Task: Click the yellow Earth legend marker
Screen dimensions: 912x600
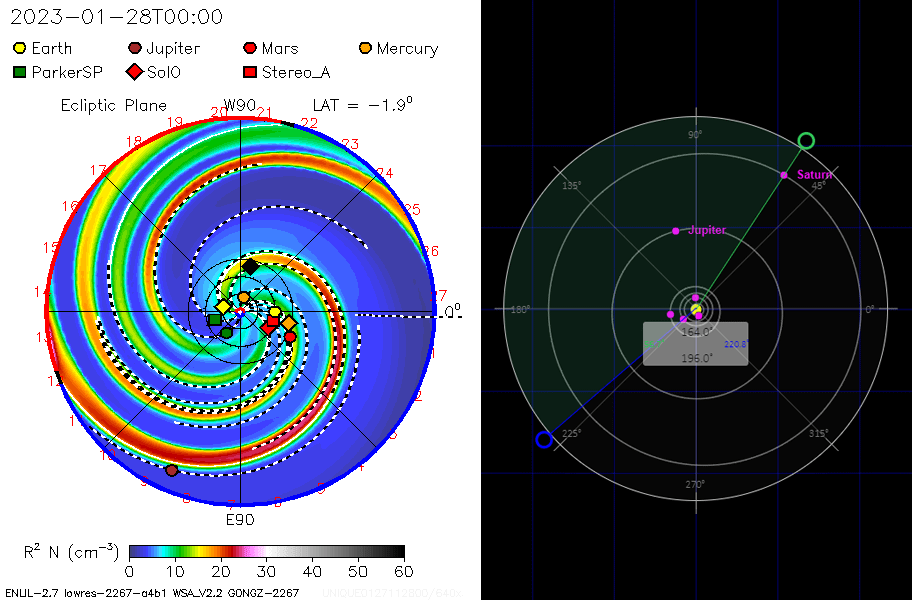Action: click(x=20, y=48)
